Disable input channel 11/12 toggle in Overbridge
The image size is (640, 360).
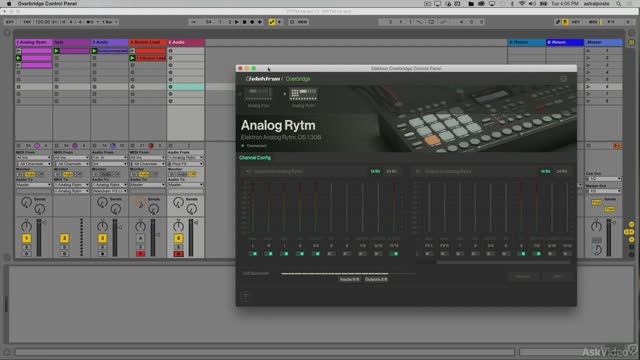pos(394,254)
